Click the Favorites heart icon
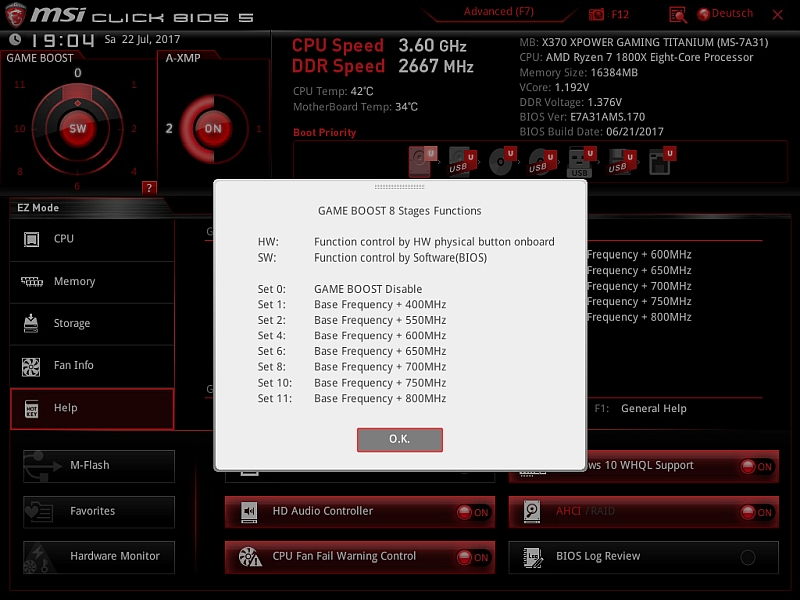 (x=39, y=511)
